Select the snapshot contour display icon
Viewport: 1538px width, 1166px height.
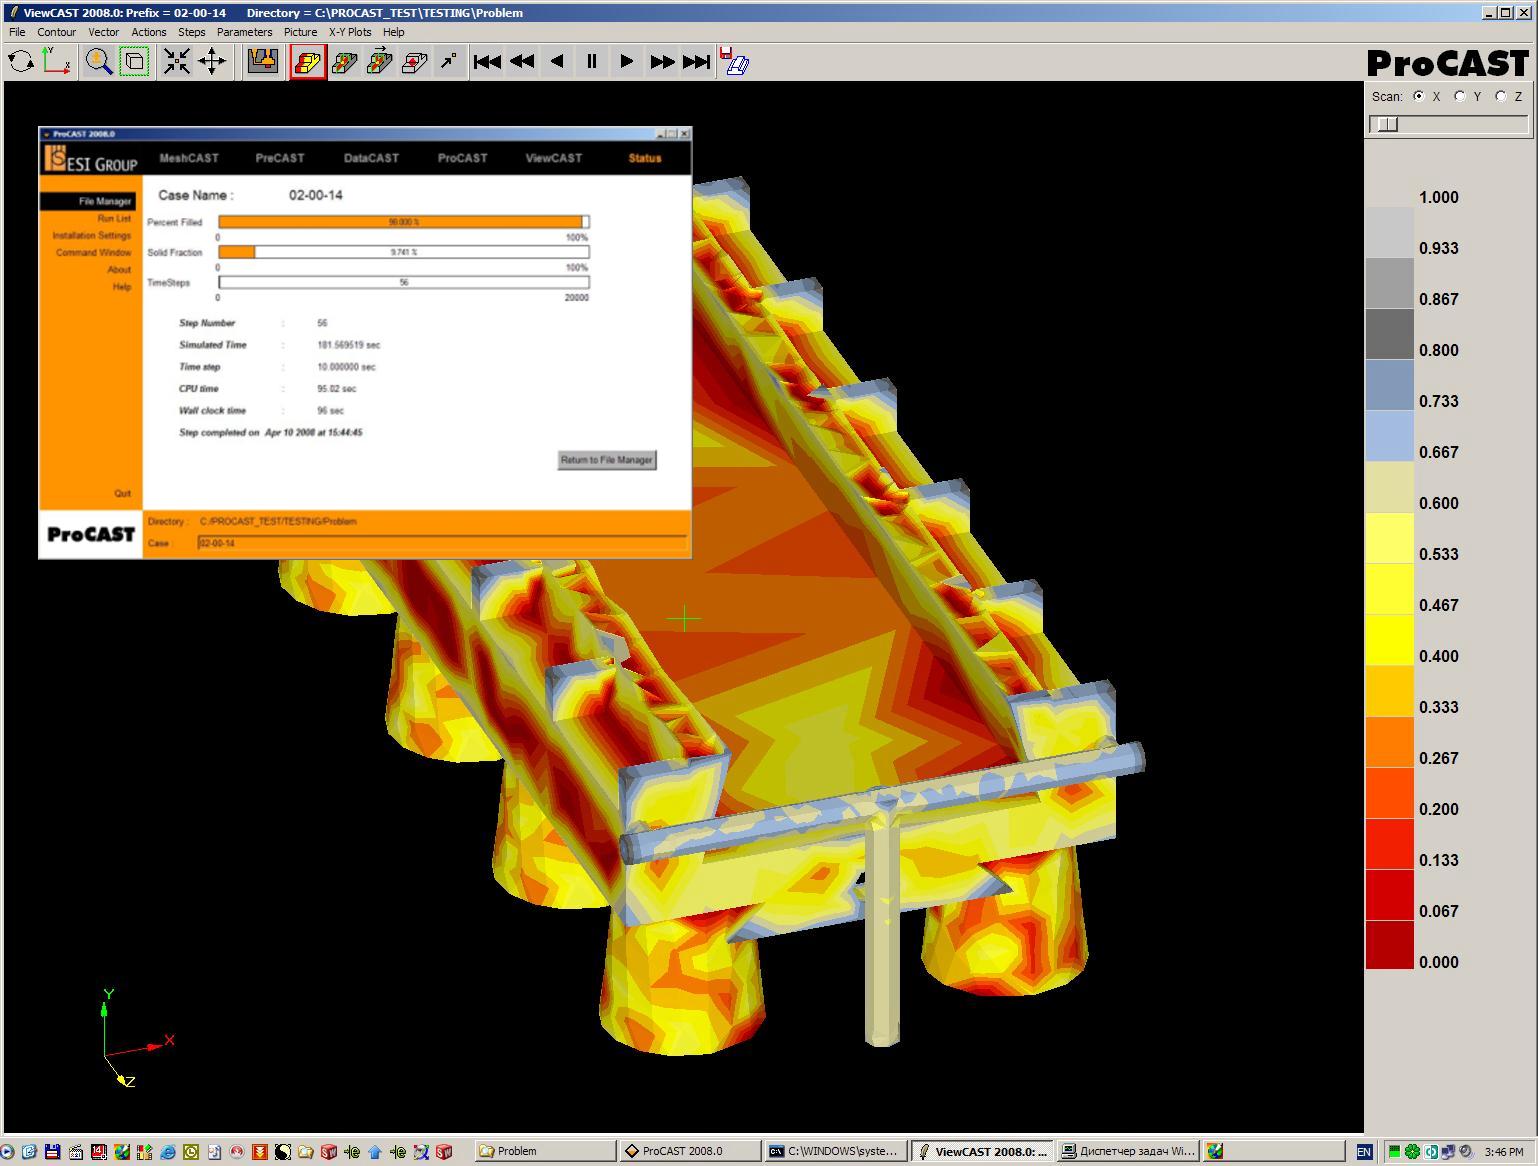point(308,62)
